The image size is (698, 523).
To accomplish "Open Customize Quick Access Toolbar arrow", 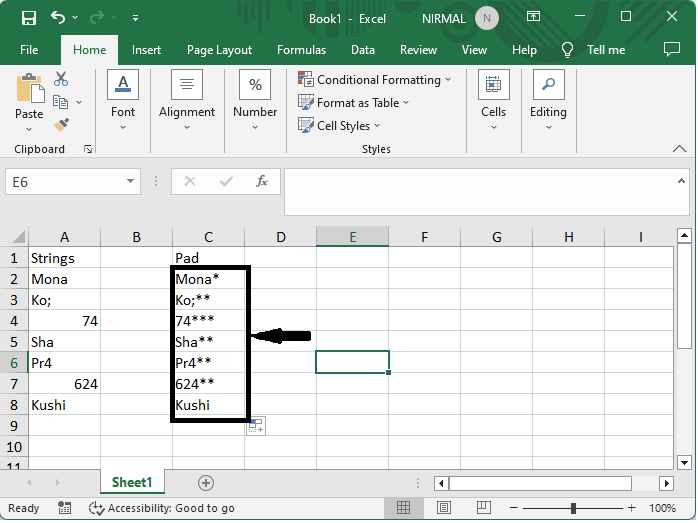I will pos(135,18).
